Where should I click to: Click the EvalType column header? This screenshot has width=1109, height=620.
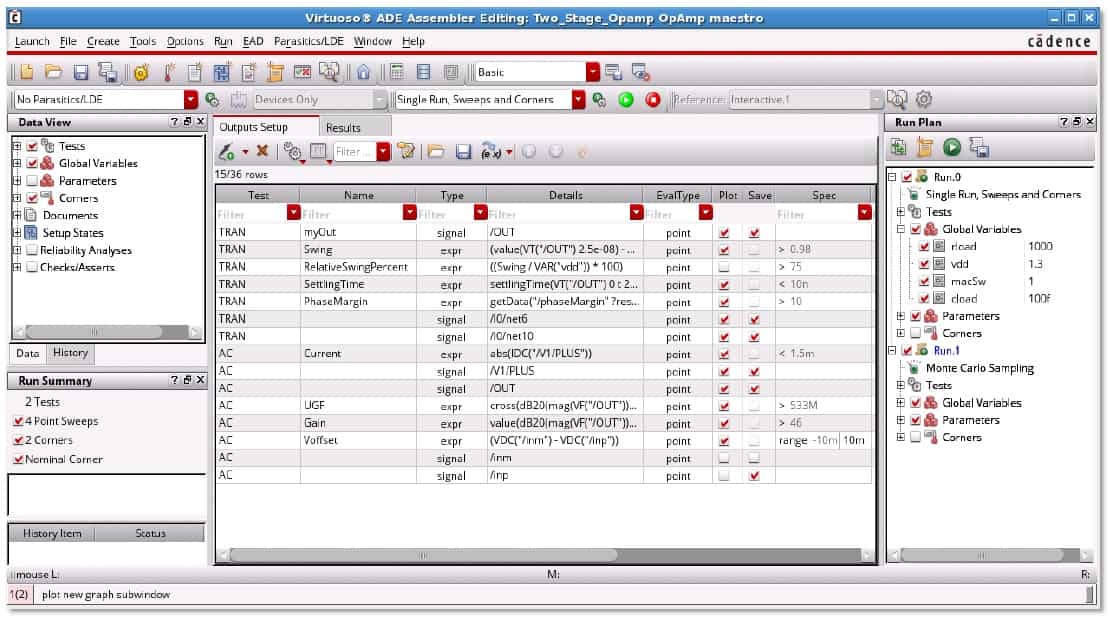(678, 195)
